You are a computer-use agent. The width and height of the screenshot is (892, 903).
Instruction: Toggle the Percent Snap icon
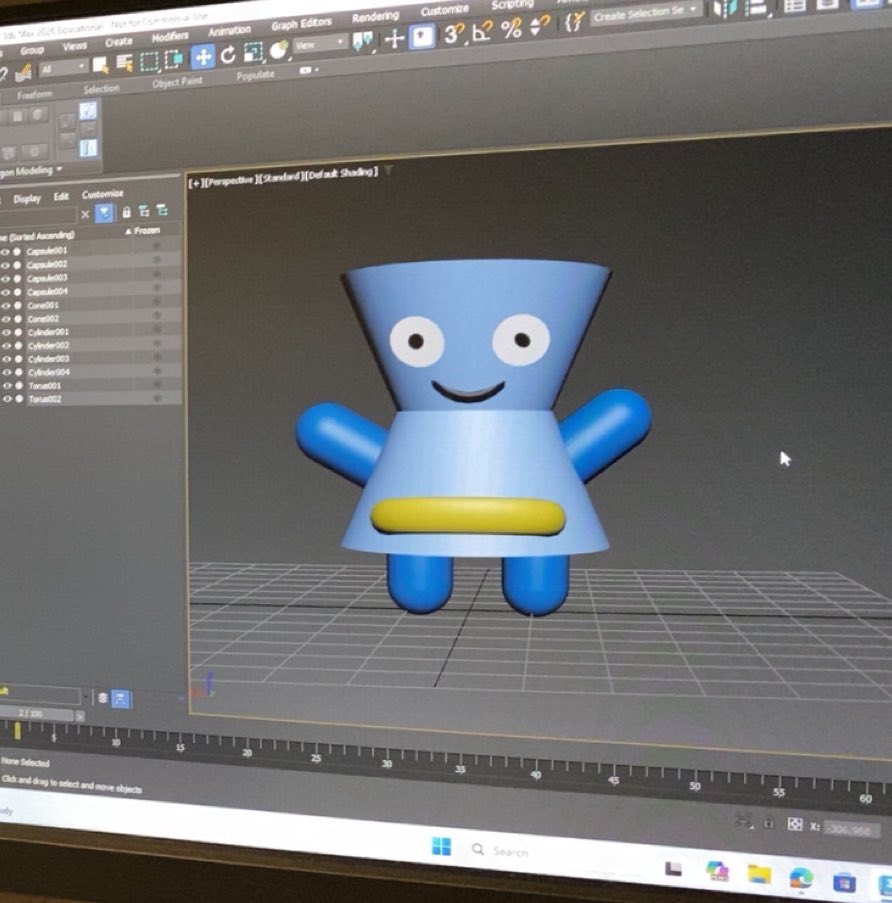(511, 28)
